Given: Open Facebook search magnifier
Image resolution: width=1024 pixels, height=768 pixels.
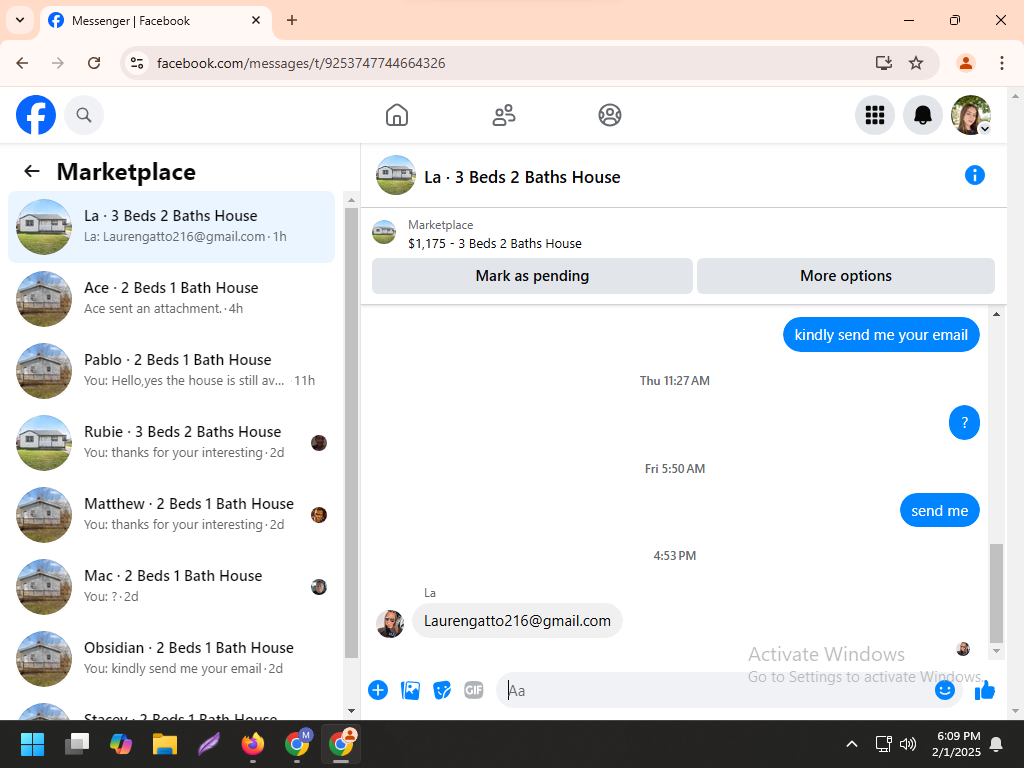Looking at the screenshot, I should tap(84, 115).
